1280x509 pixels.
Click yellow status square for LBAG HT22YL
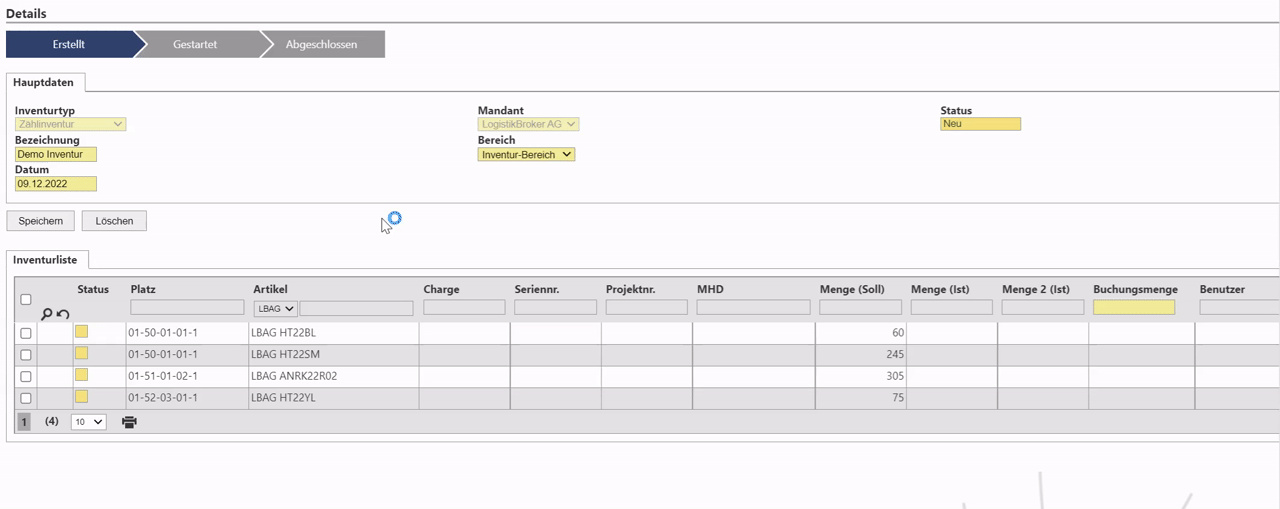(82, 397)
